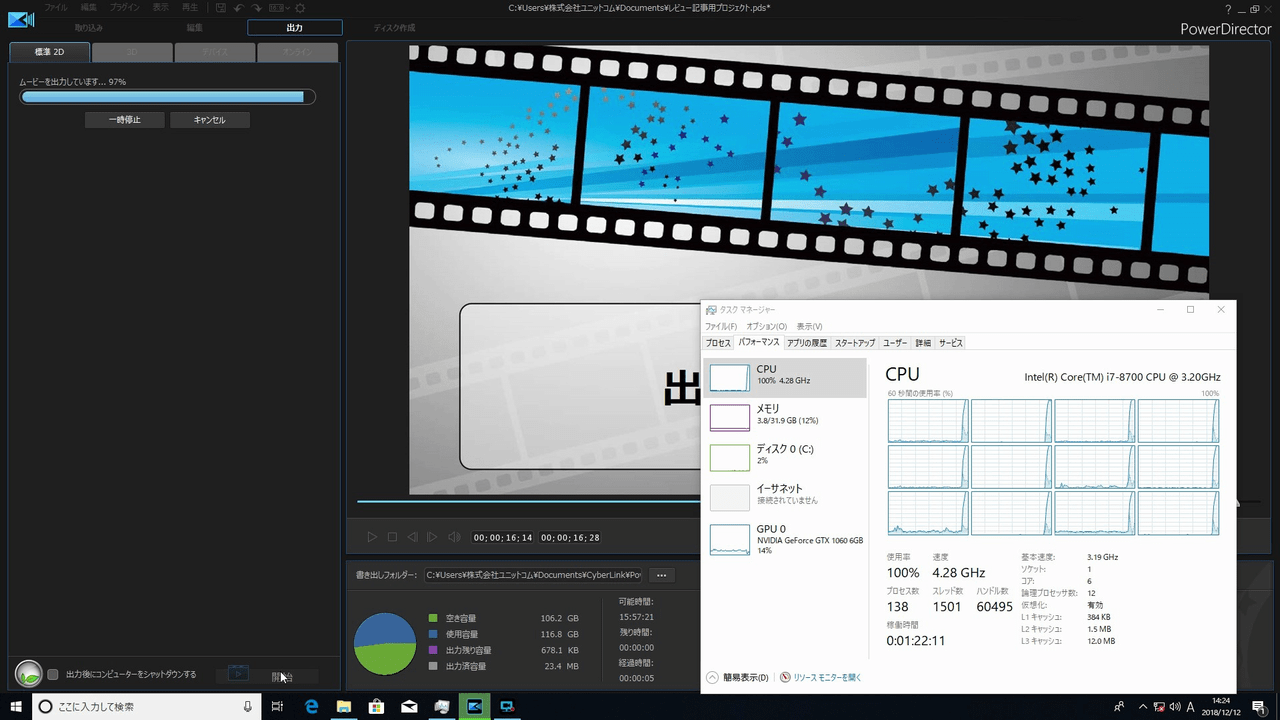
Task: Click the save project icon in toolbar
Action: click(221, 8)
